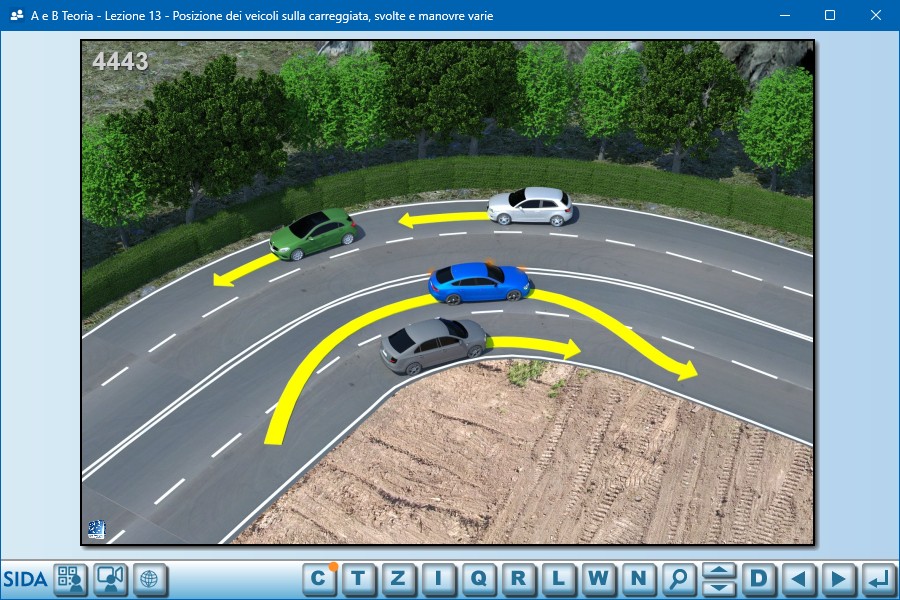The height and width of the screenshot is (600, 900).
Task: Click the Q toolbar button
Action: point(478,578)
